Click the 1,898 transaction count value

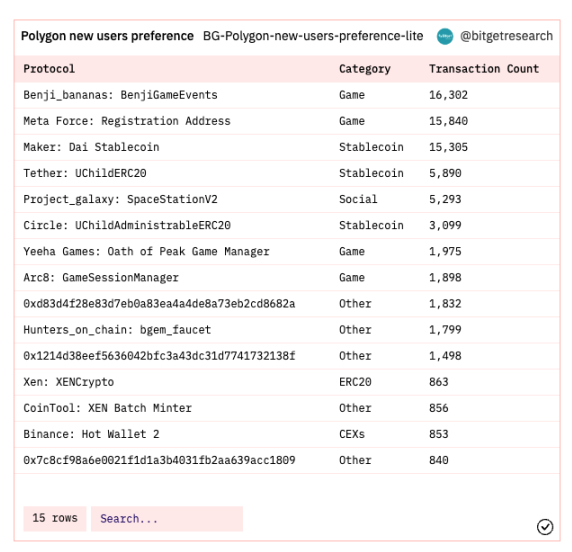coord(445,278)
